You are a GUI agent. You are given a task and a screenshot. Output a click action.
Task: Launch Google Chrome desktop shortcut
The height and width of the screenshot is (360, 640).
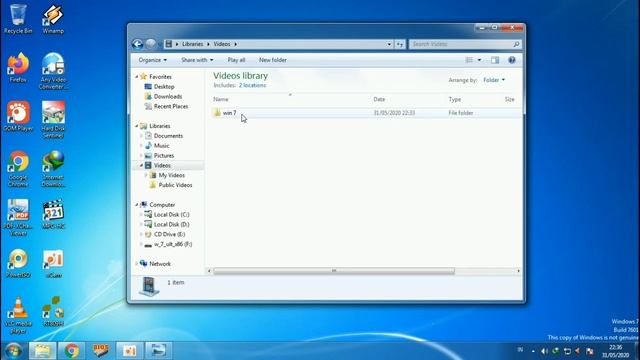pyautogui.click(x=18, y=169)
